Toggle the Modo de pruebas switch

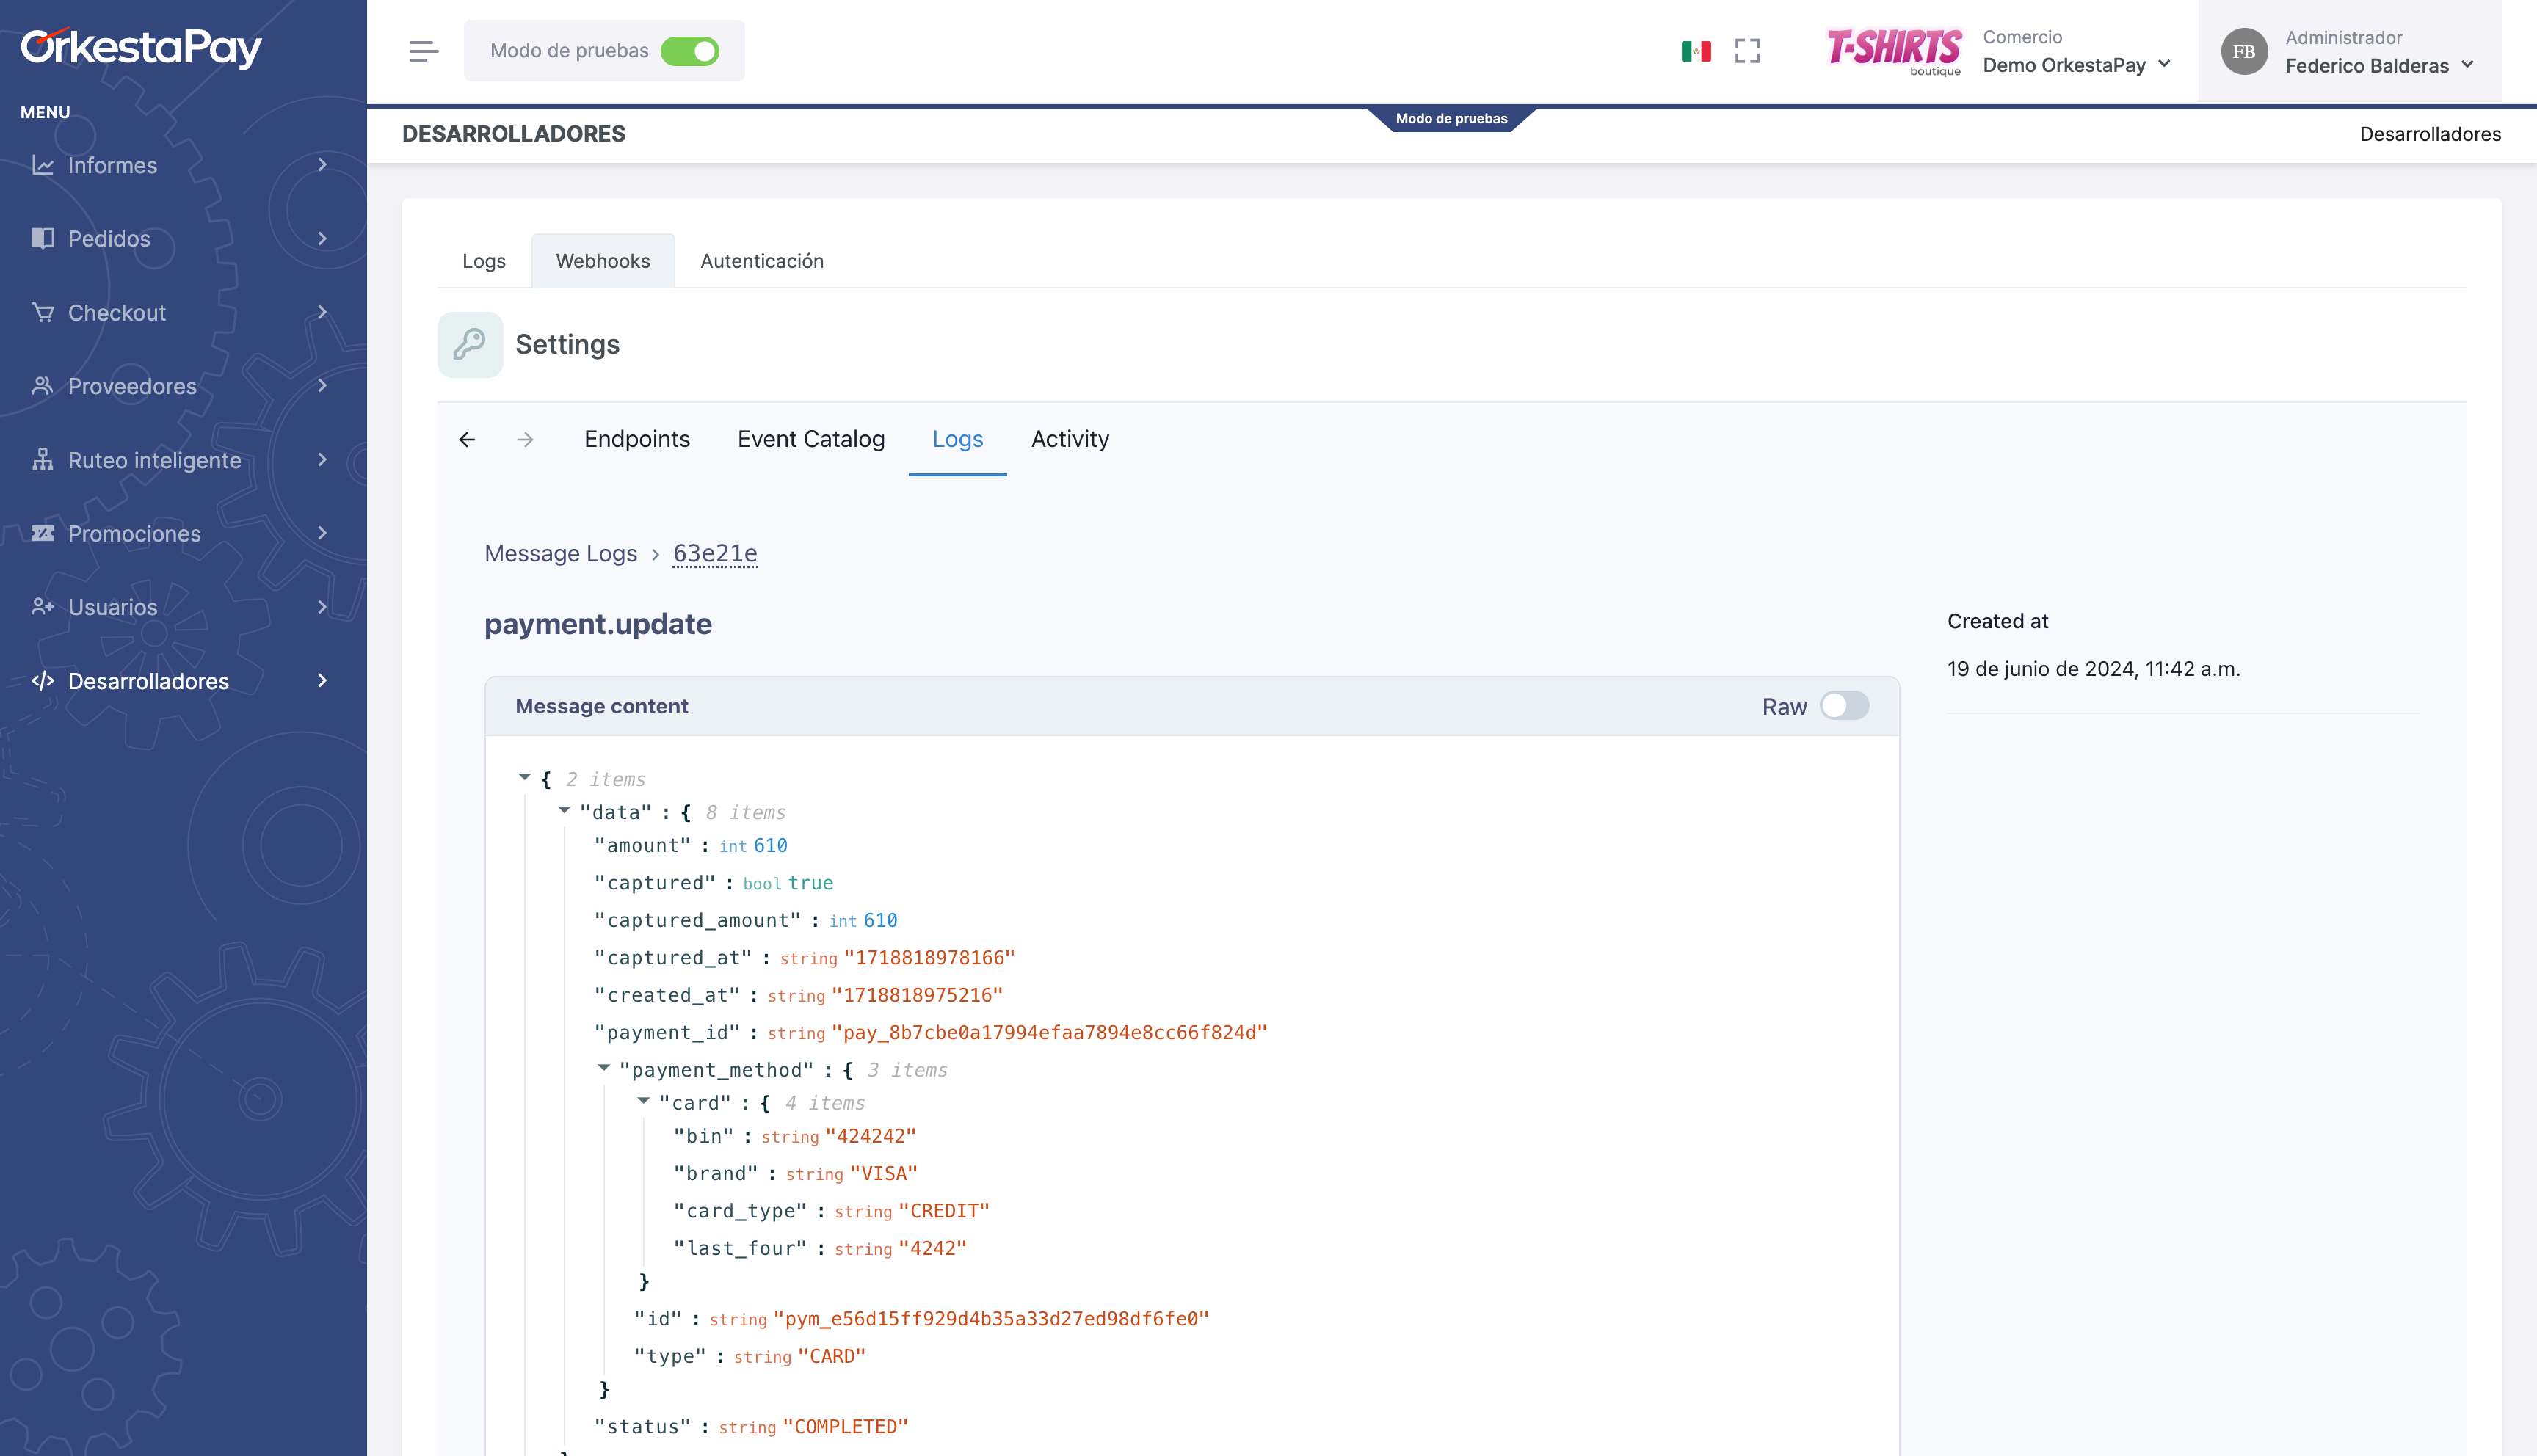tap(690, 51)
